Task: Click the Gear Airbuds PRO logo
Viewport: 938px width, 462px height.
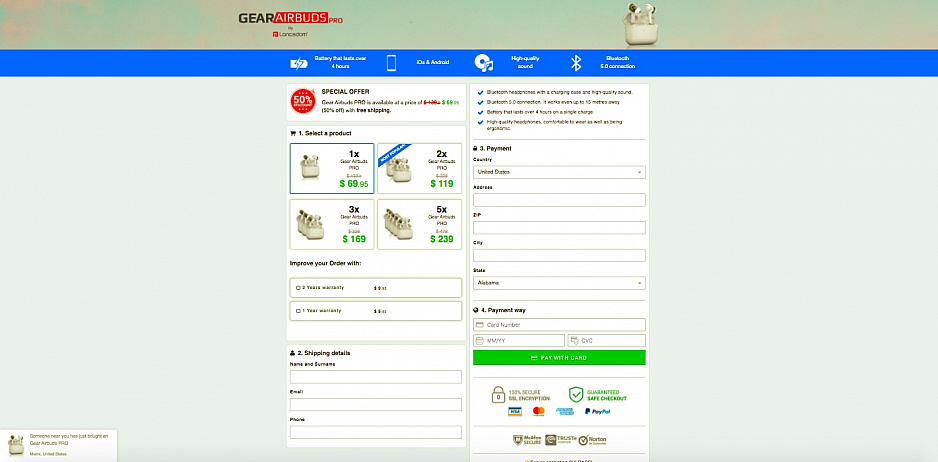Action: [x=277, y=20]
